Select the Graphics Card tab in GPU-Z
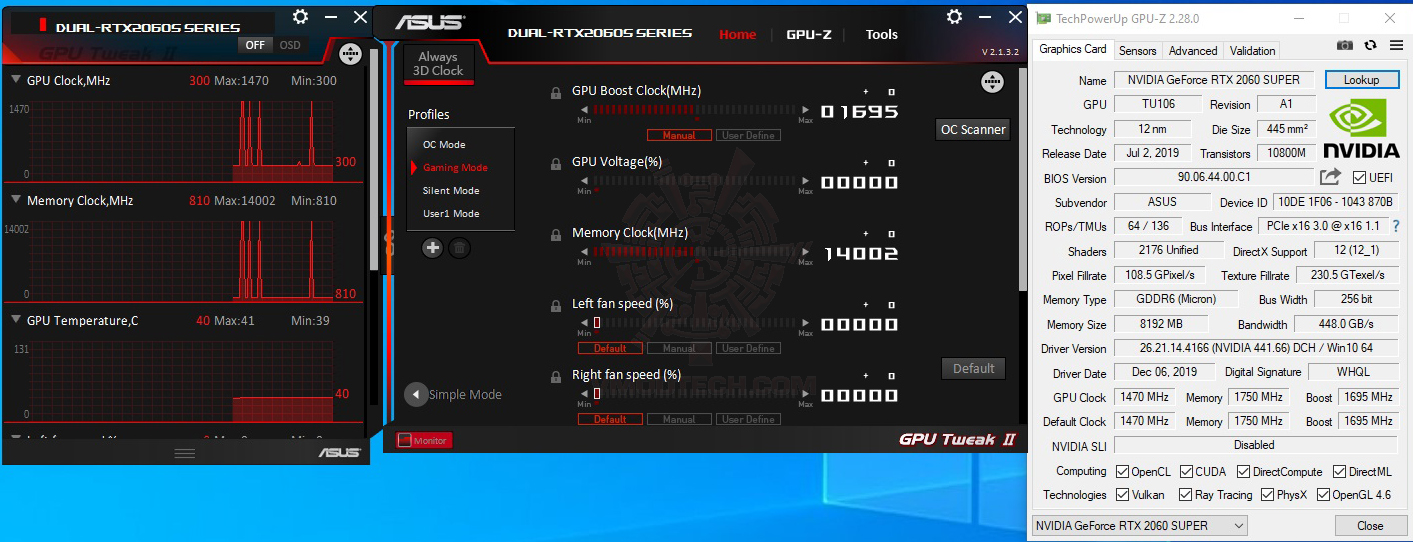1413x542 pixels. point(1073,49)
